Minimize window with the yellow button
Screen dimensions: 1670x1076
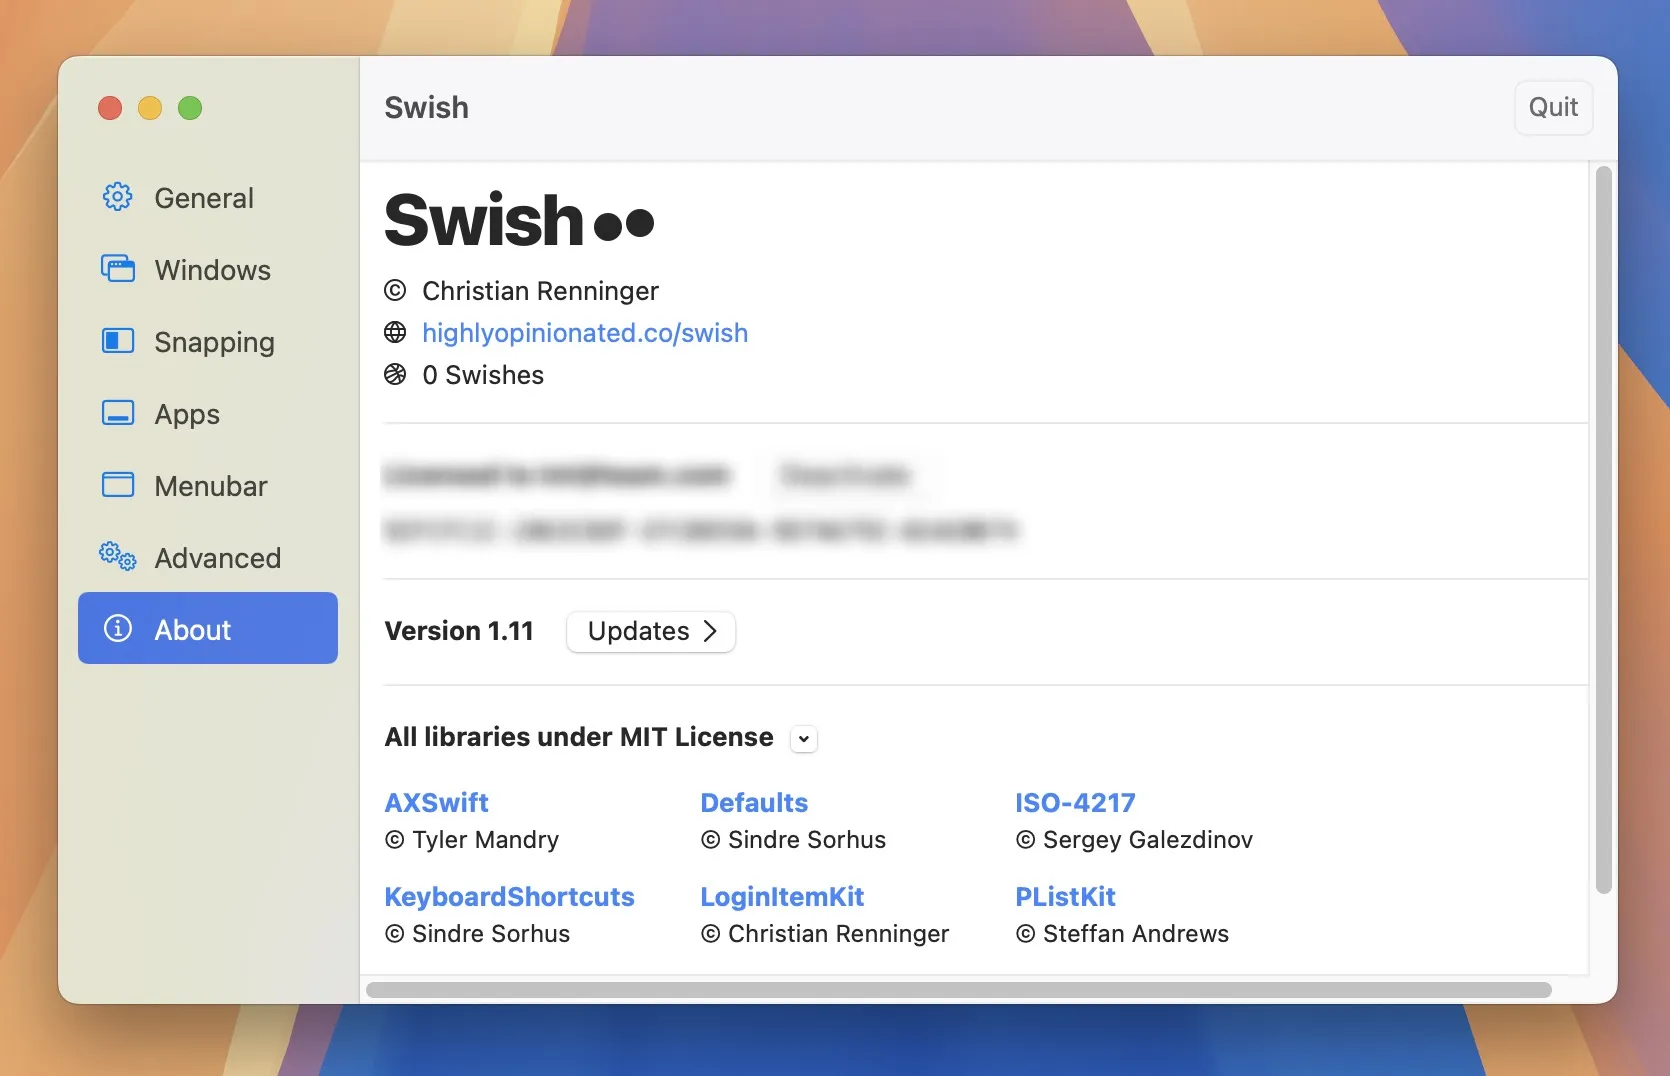(x=150, y=108)
